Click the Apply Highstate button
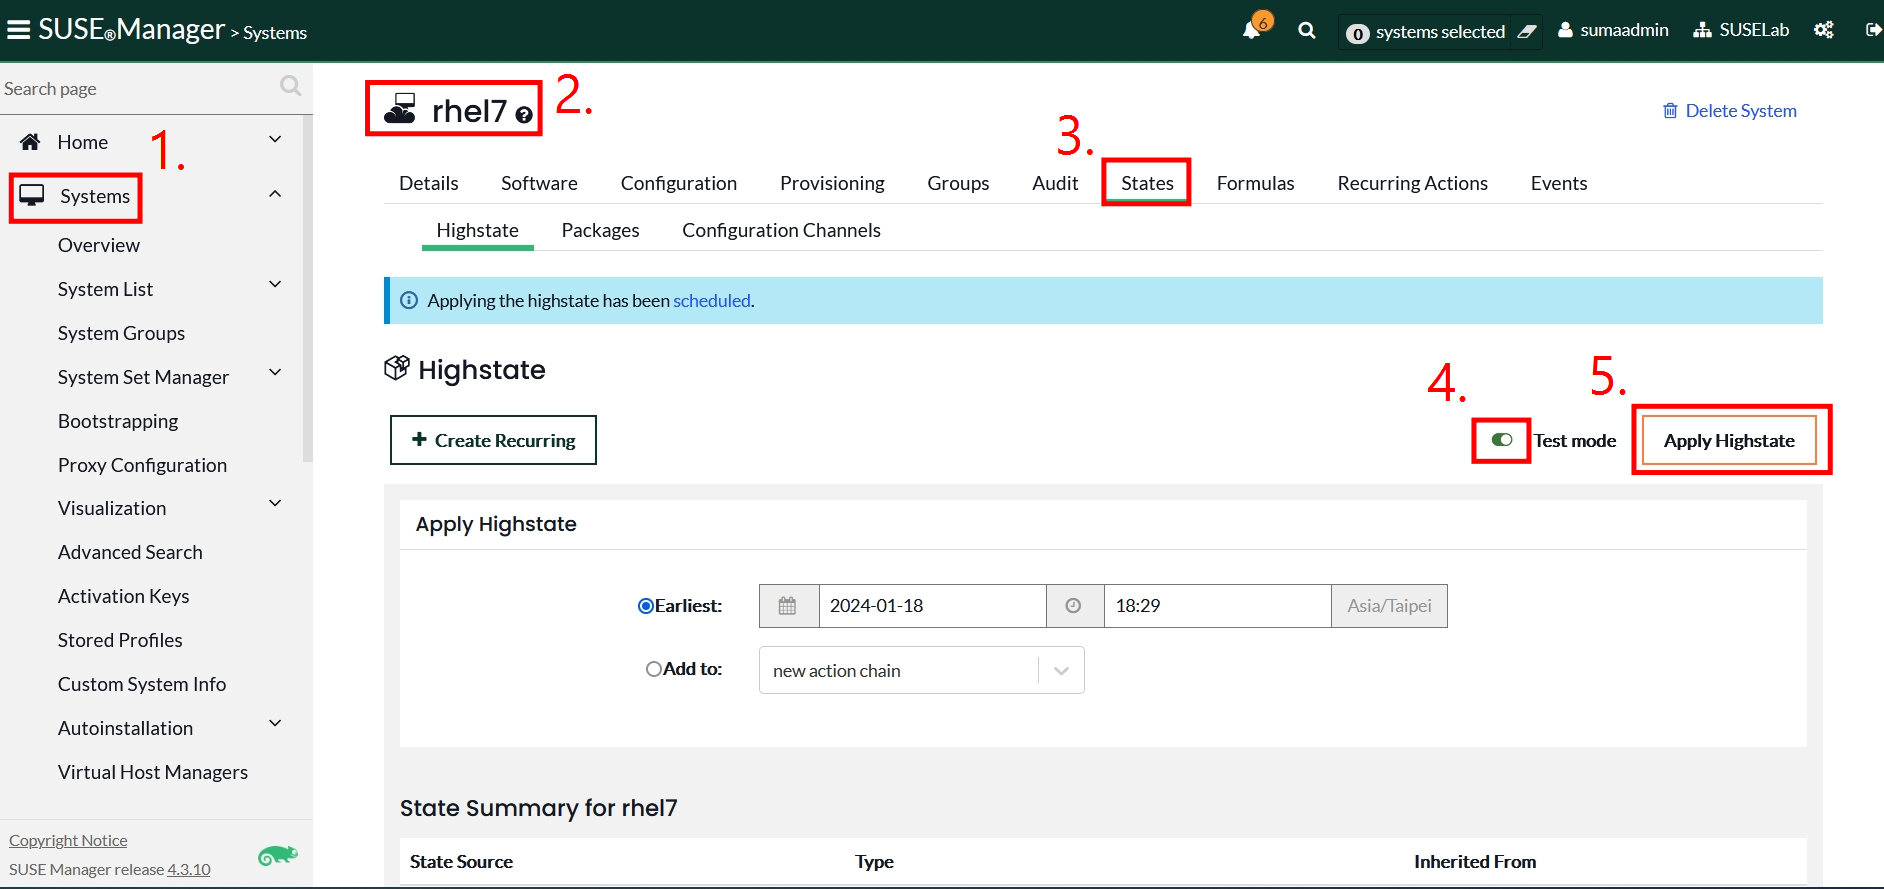Viewport: 1884px width, 889px height. 1729,440
